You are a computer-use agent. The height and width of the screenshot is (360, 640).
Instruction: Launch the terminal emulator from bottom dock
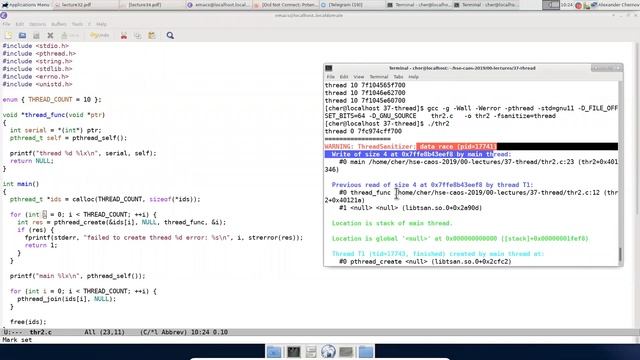pyautogui.click(x=293, y=351)
